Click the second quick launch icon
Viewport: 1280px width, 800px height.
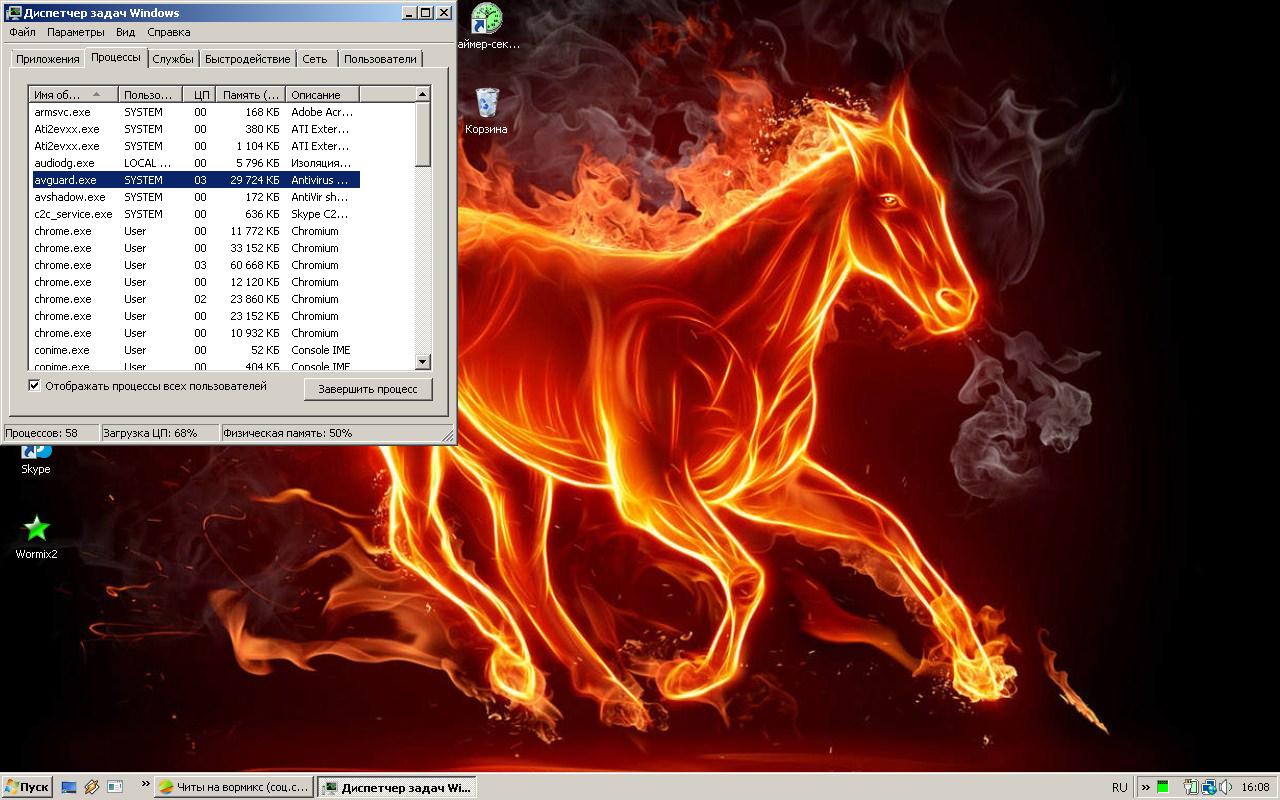pyautogui.click(x=92, y=787)
